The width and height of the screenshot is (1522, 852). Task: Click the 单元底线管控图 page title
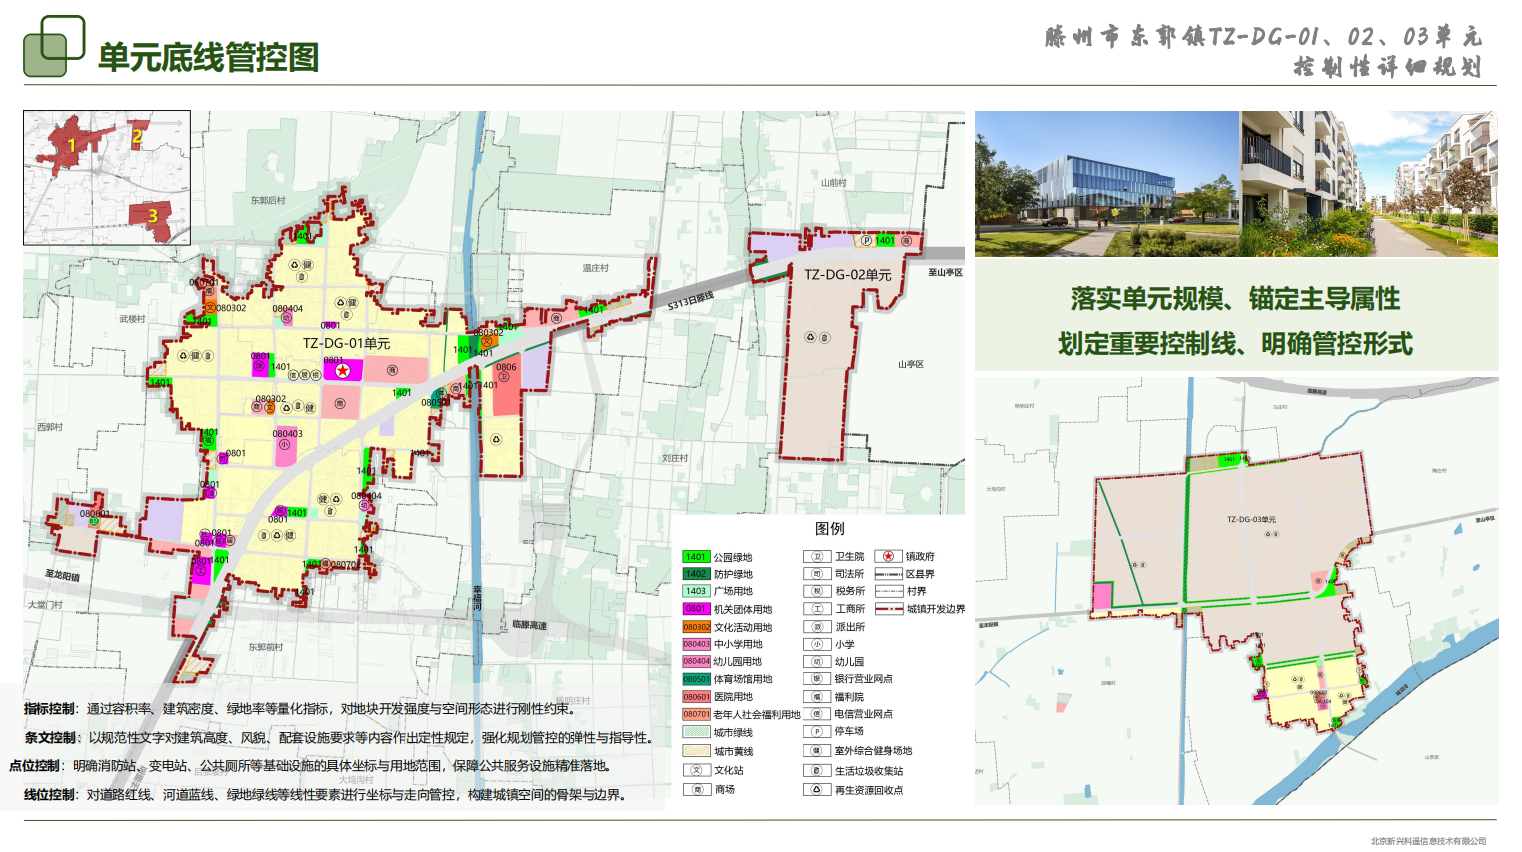pyautogui.click(x=208, y=57)
